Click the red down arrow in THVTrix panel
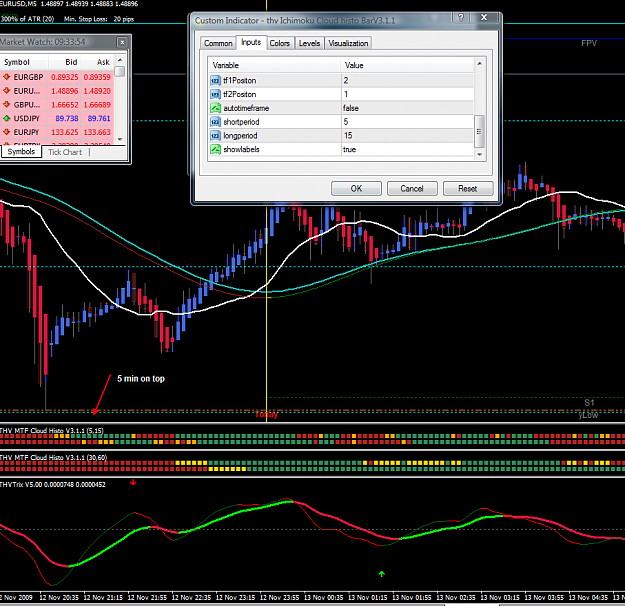This screenshot has width=625, height=606. 133,483
